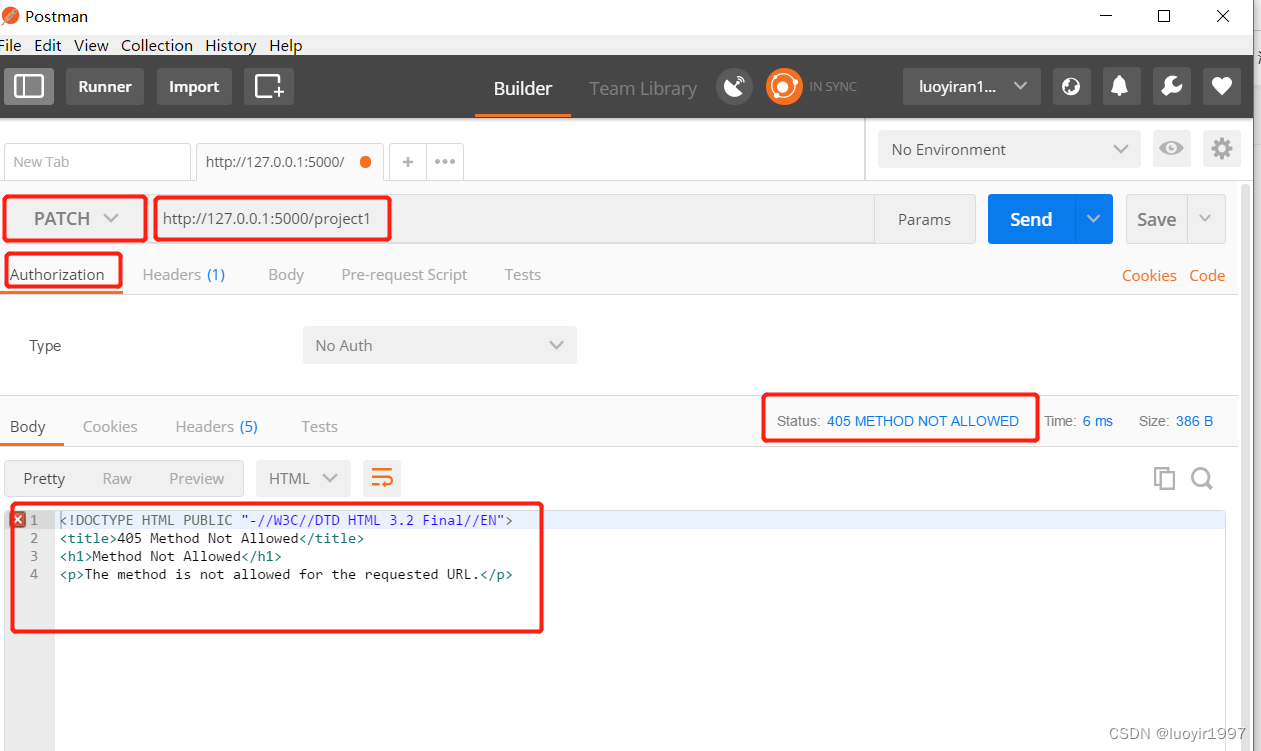Show the response Body tab
1261x751 pixels.
click(28, 426)
